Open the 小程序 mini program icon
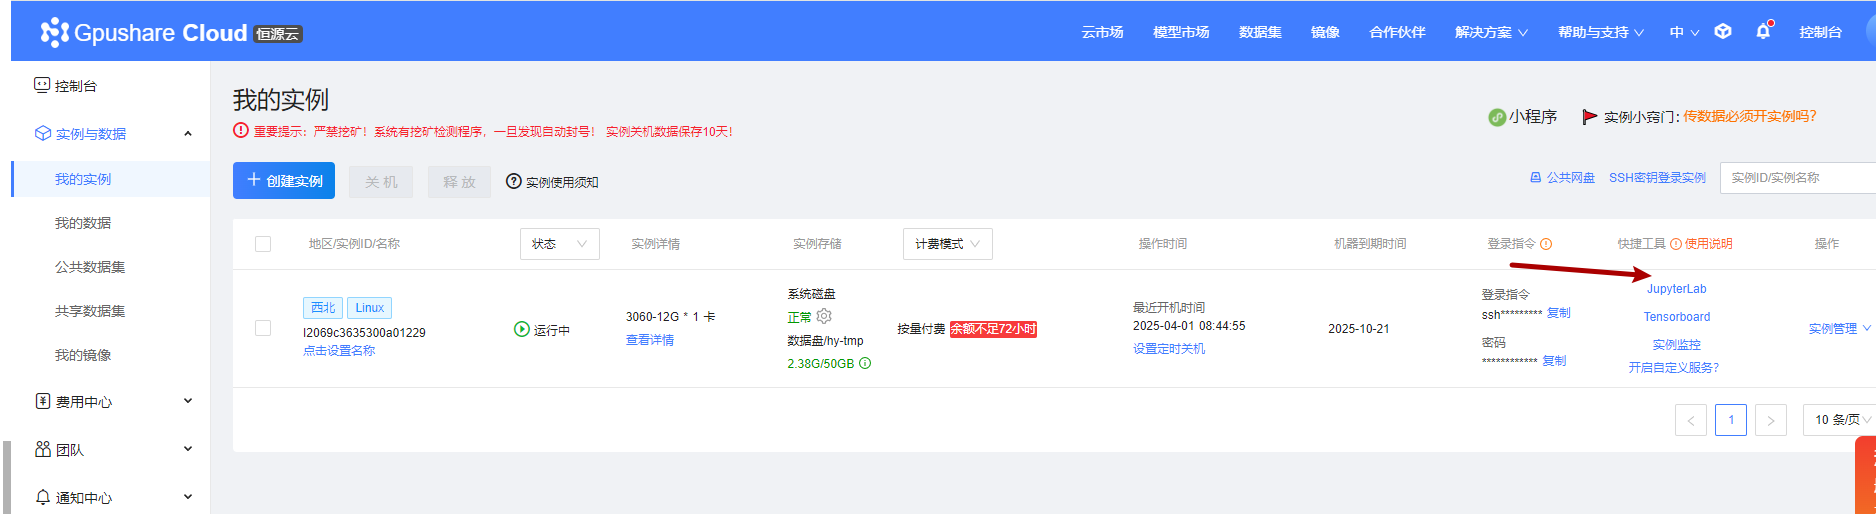Screen dimensions: 1876x514 [x=1497, y=117]
